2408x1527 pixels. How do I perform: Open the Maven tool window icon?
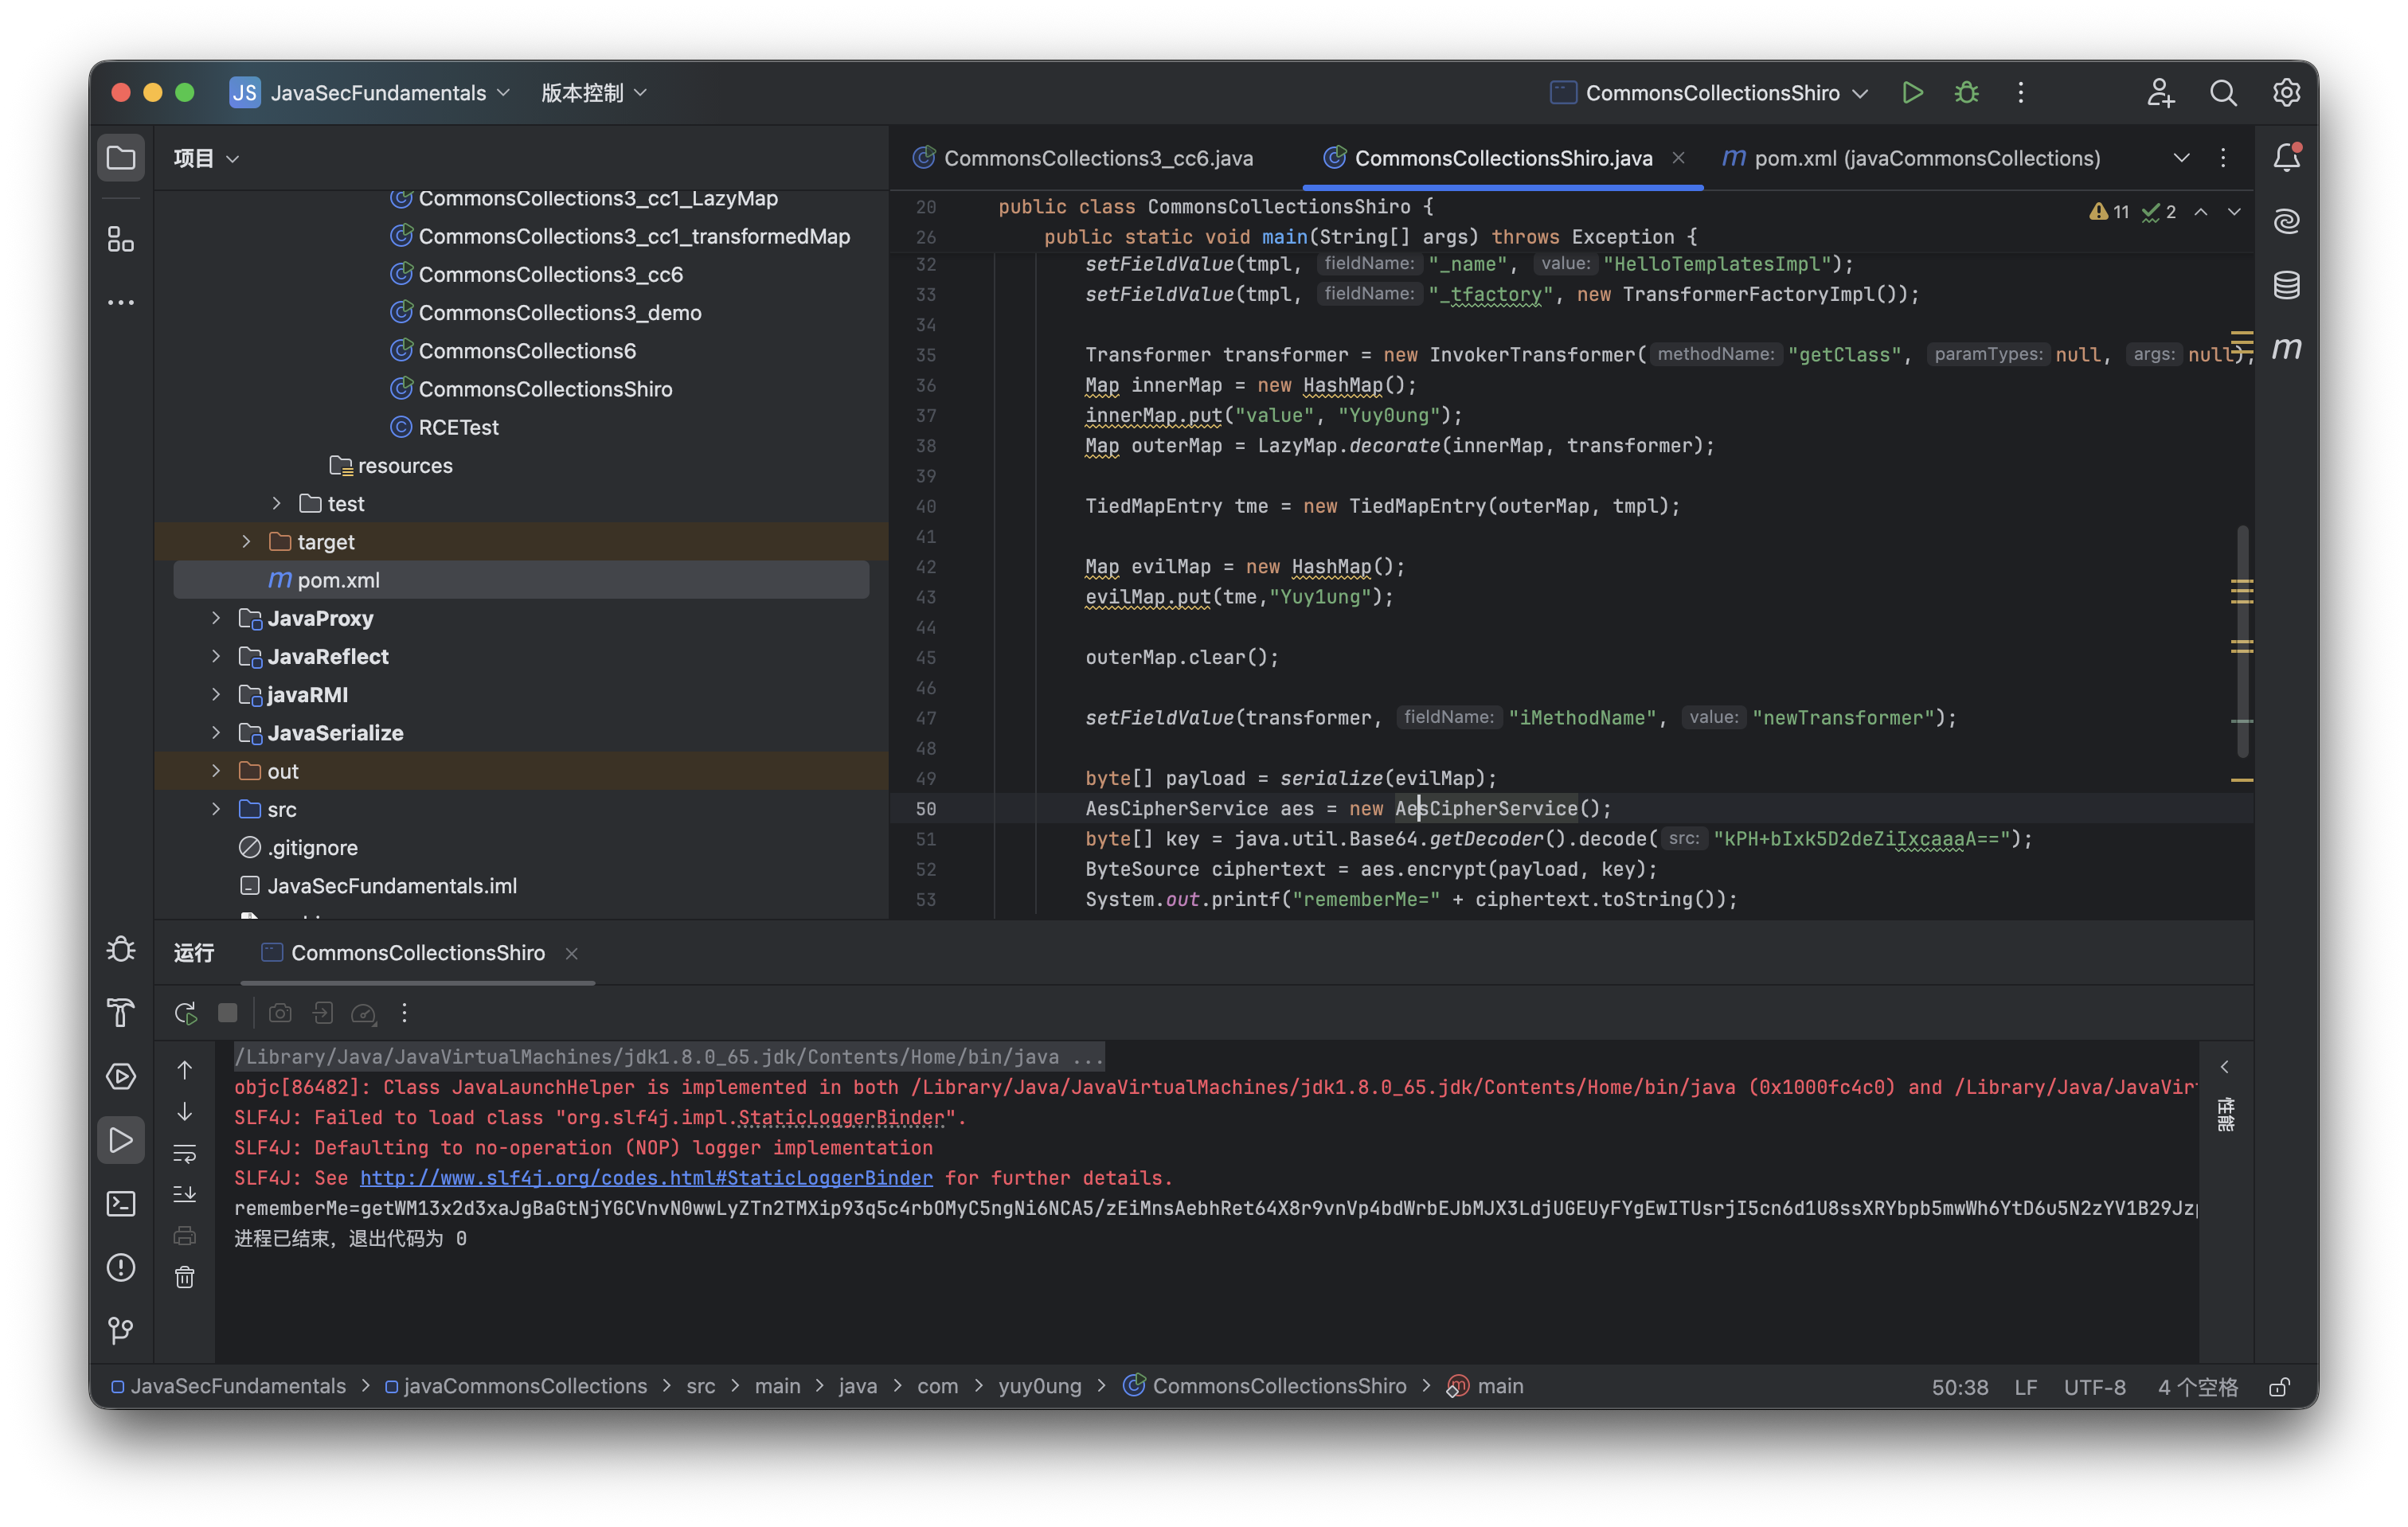point(2286,348)
